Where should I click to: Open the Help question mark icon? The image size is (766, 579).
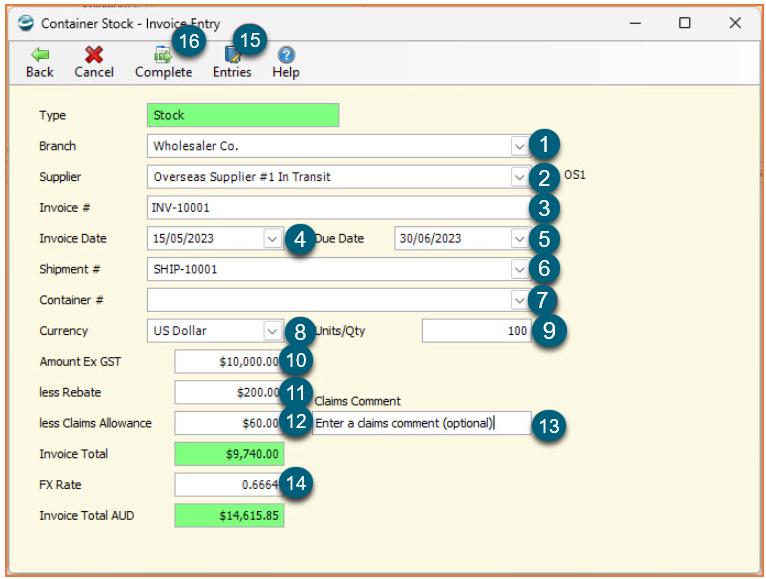pyautogui.click(x=286, y=55)
